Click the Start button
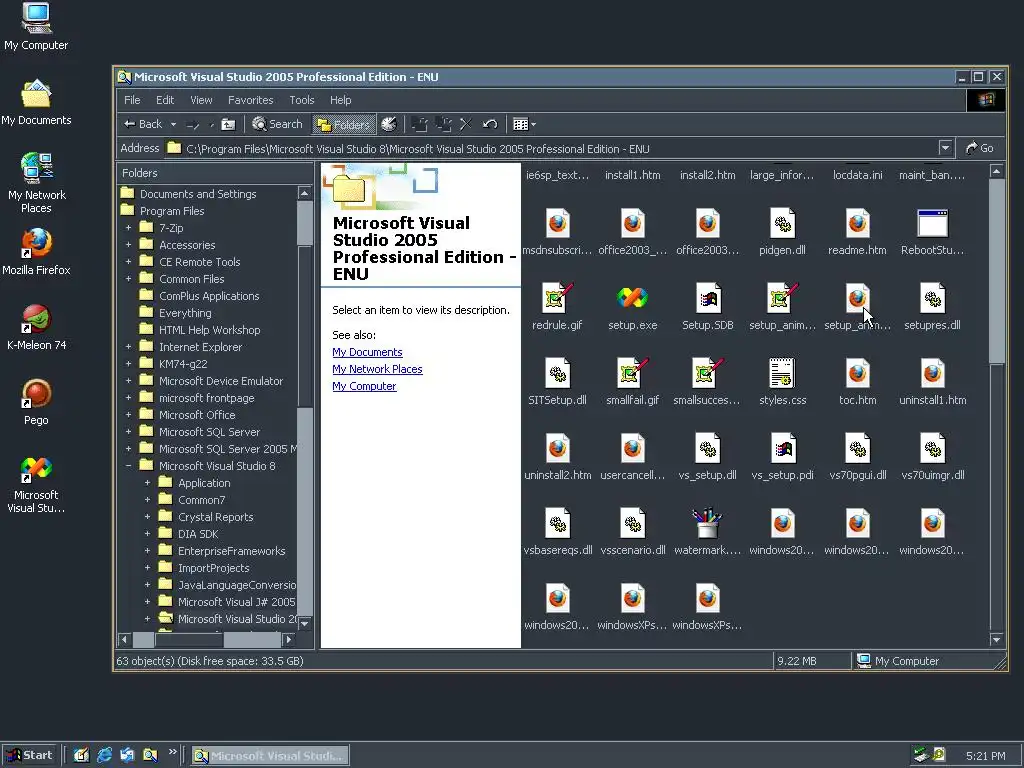The width and height of the screenshot is (1024, 768). [x=29, y=755]
